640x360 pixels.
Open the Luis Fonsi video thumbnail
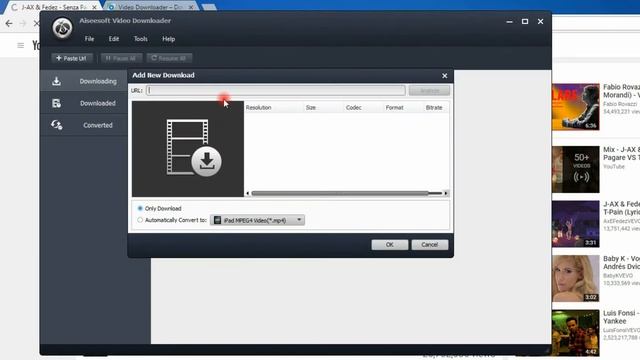point(576,333)
